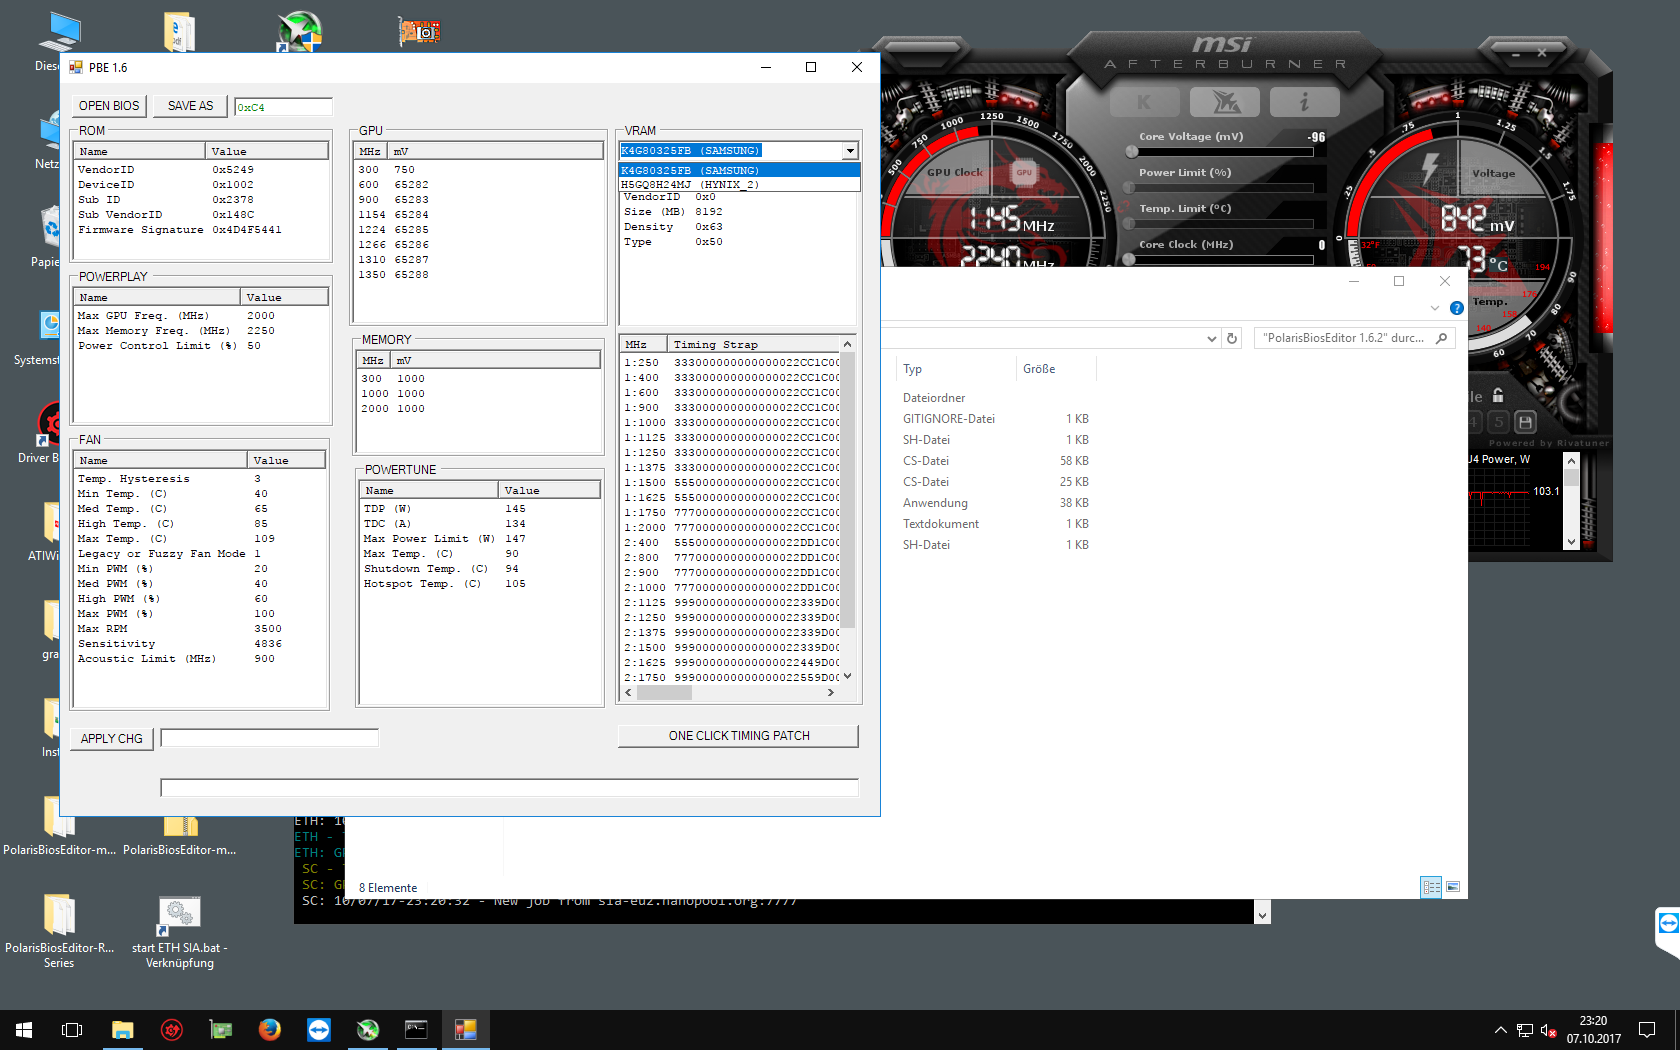1680x1050 pixels.
Task: Close the MSI Afterburner window
Action: click(x=1542, y=53)
